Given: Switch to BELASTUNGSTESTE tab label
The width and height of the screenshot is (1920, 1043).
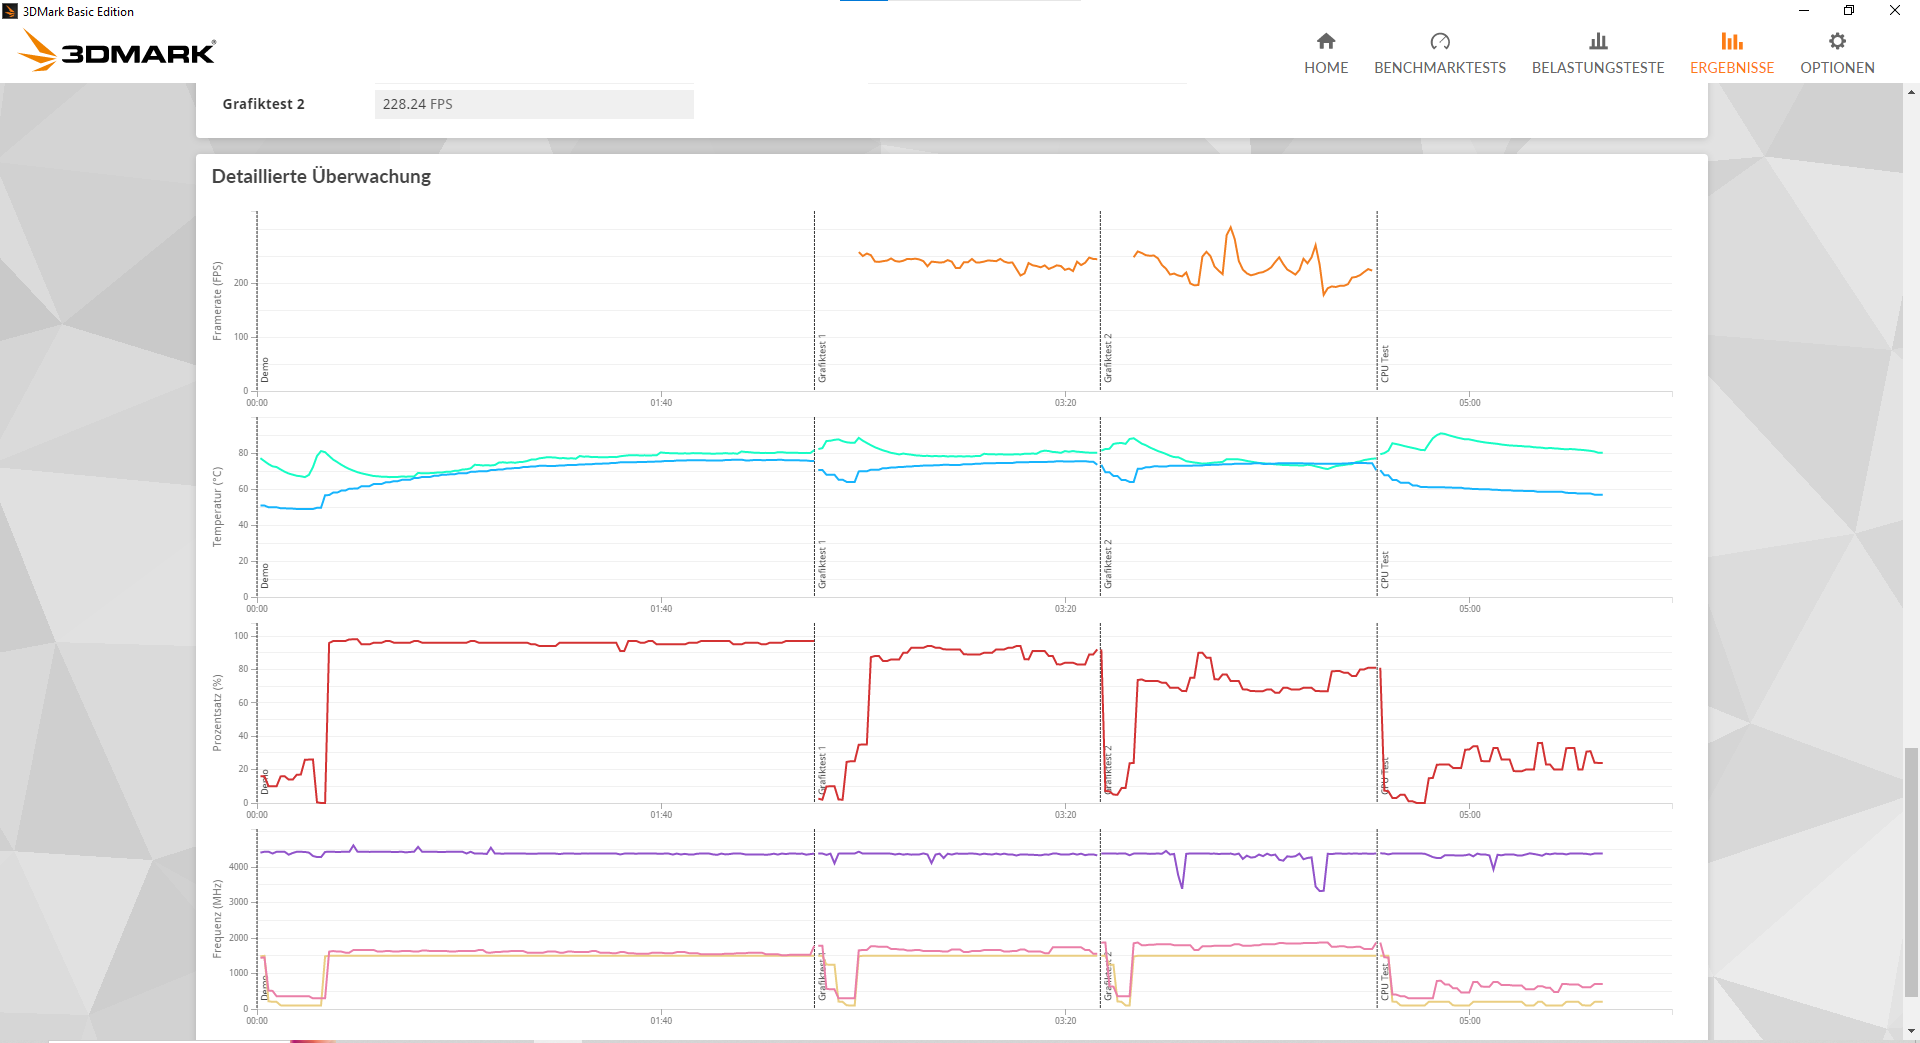Looking at the screenshot, I should click(x=1598, y=68).
